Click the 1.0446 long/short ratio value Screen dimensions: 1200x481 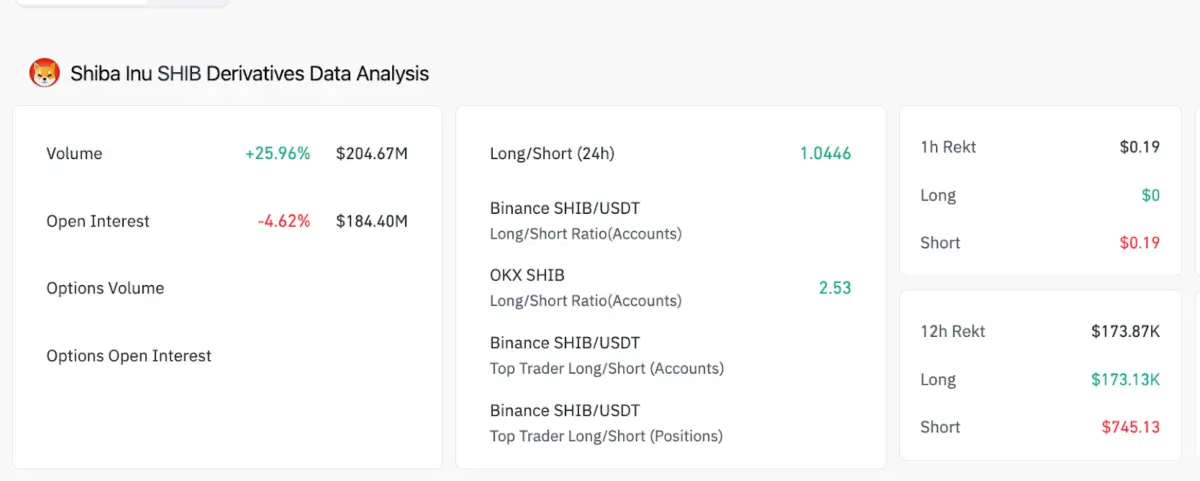pyautogui.click(x=825, y=153)
